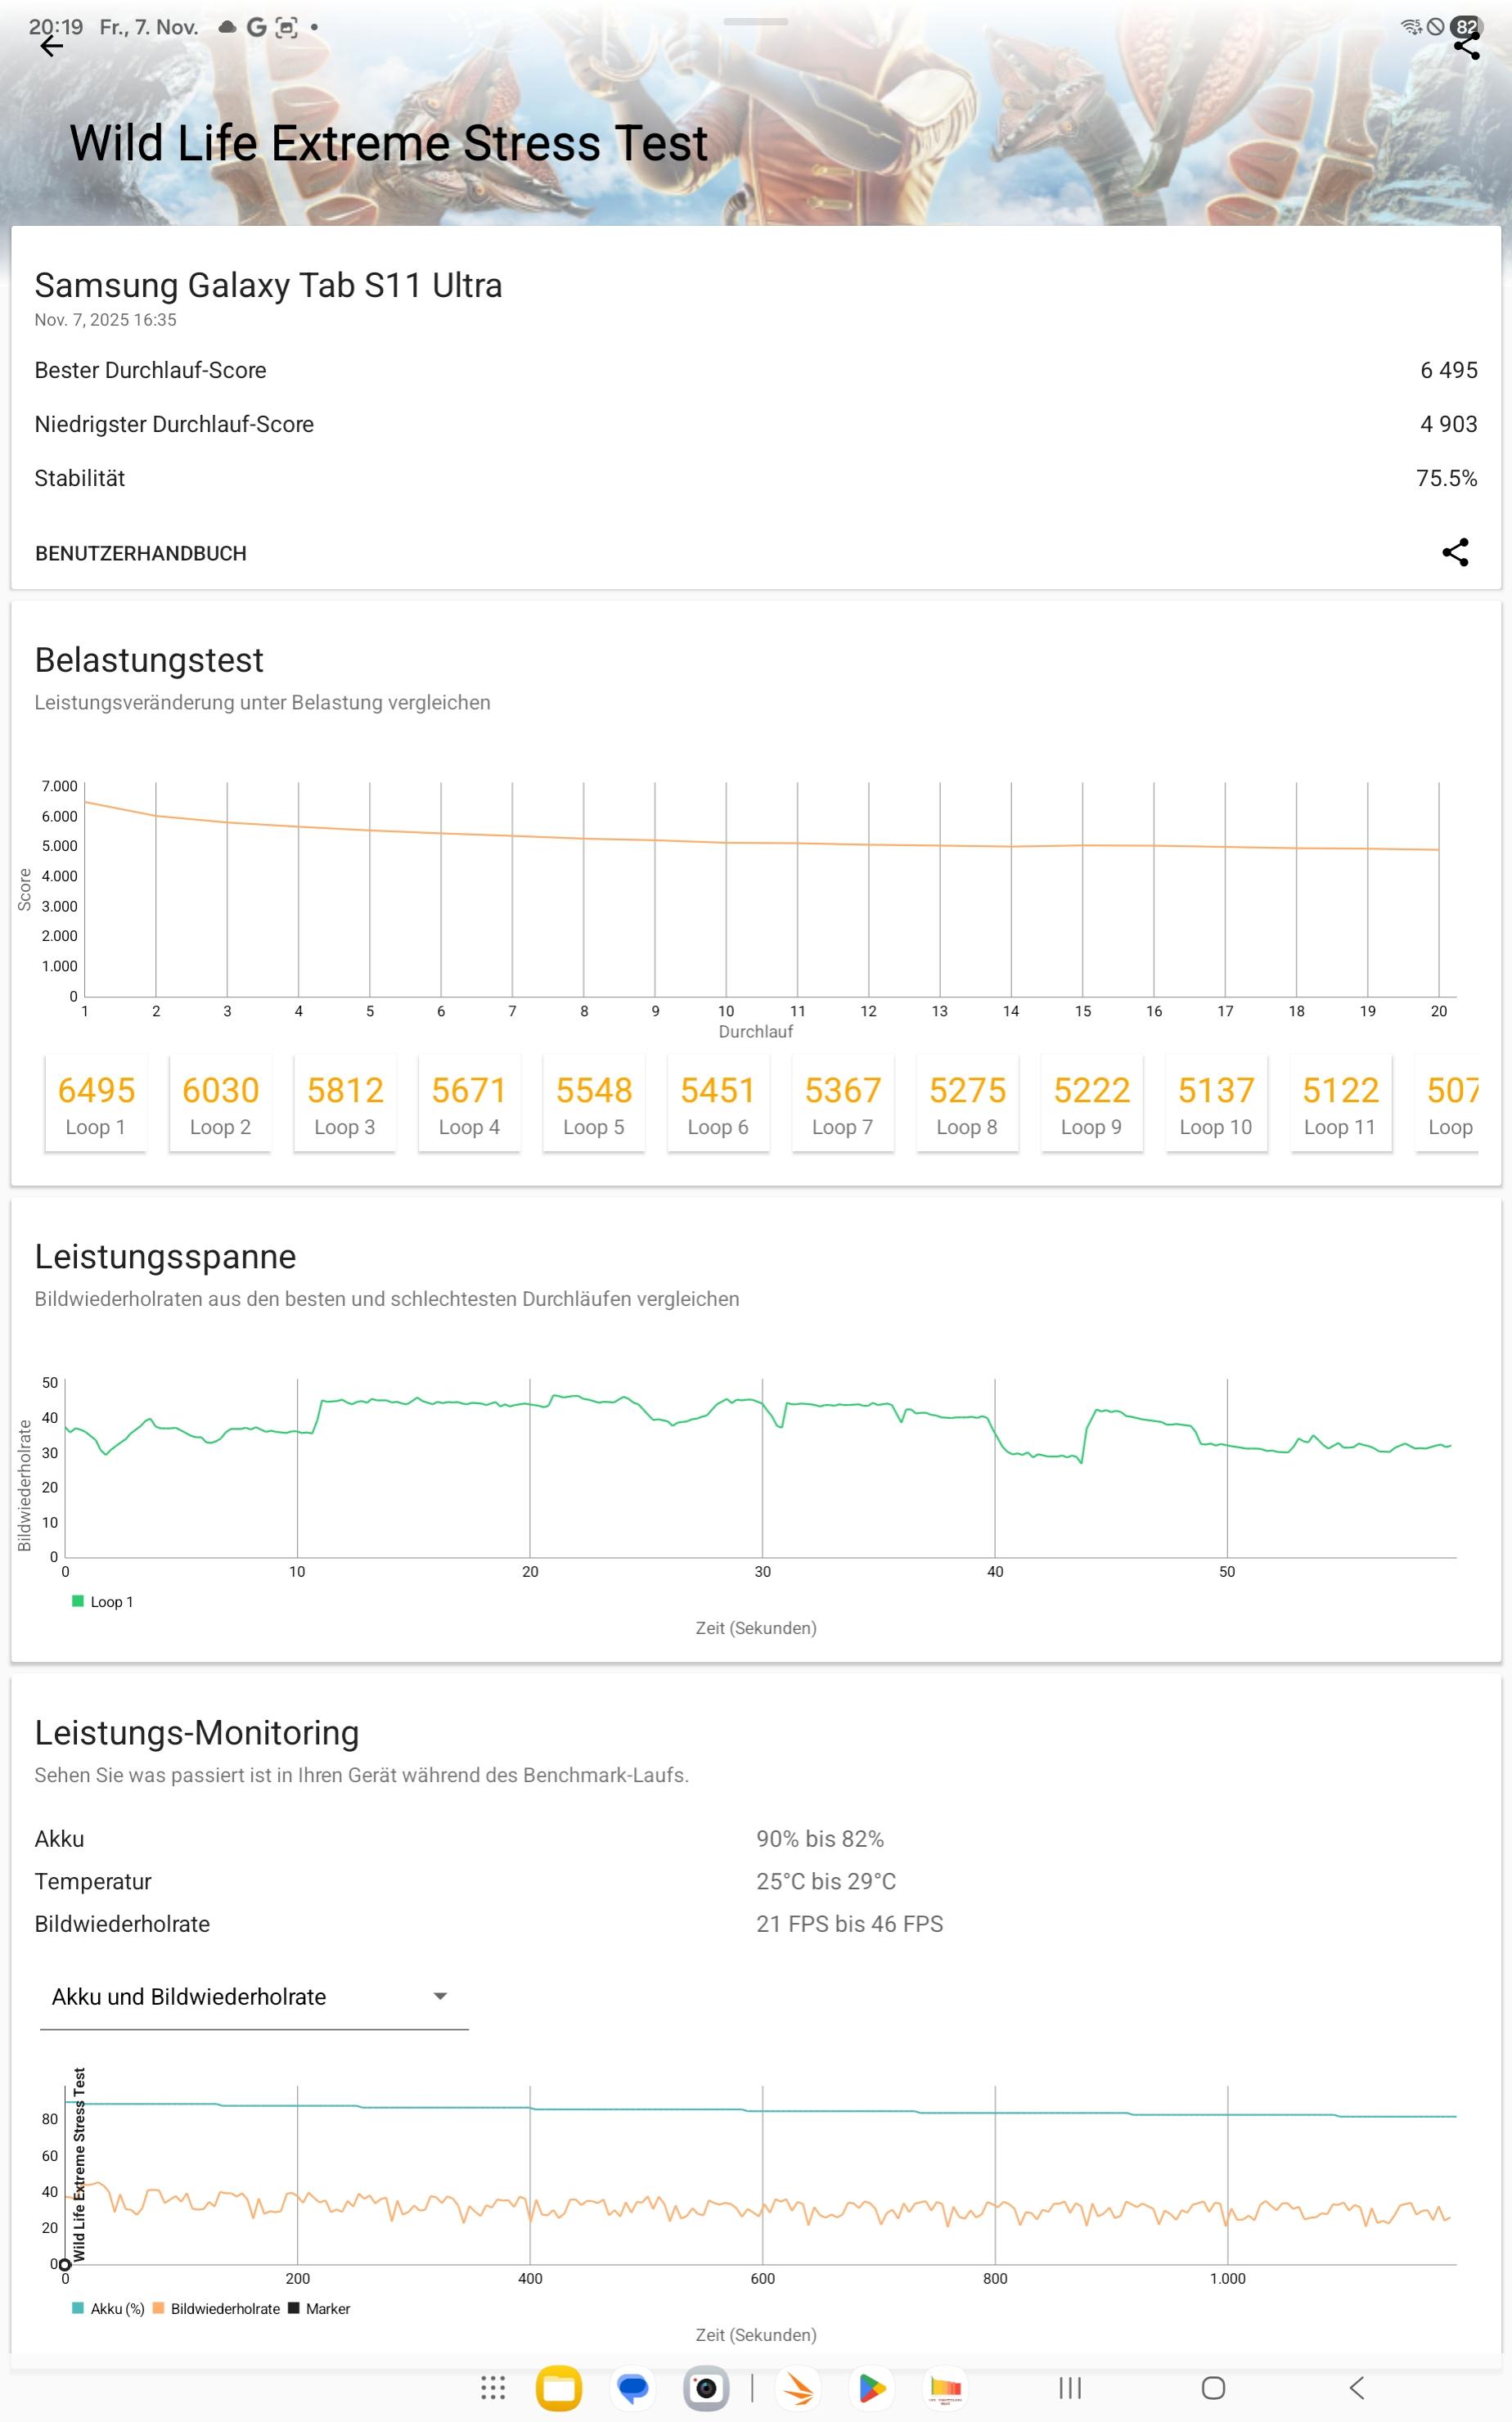This screenshot has width=1512, height=2422.
Task: Open the BENUTZERHANDBUCH link
Action: (141, 553)
